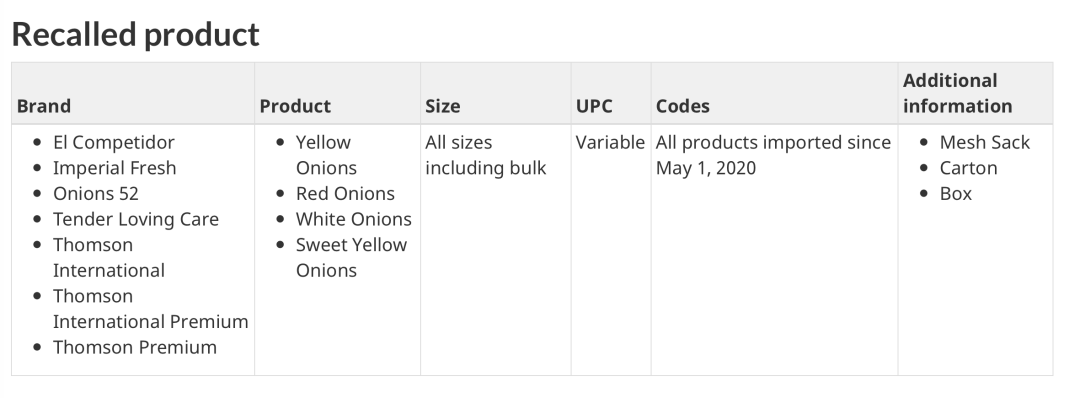The width and height of the screenshot is (1080, 398).
Task: Click the Recalled product heading
Action: (x=136, y=34)
